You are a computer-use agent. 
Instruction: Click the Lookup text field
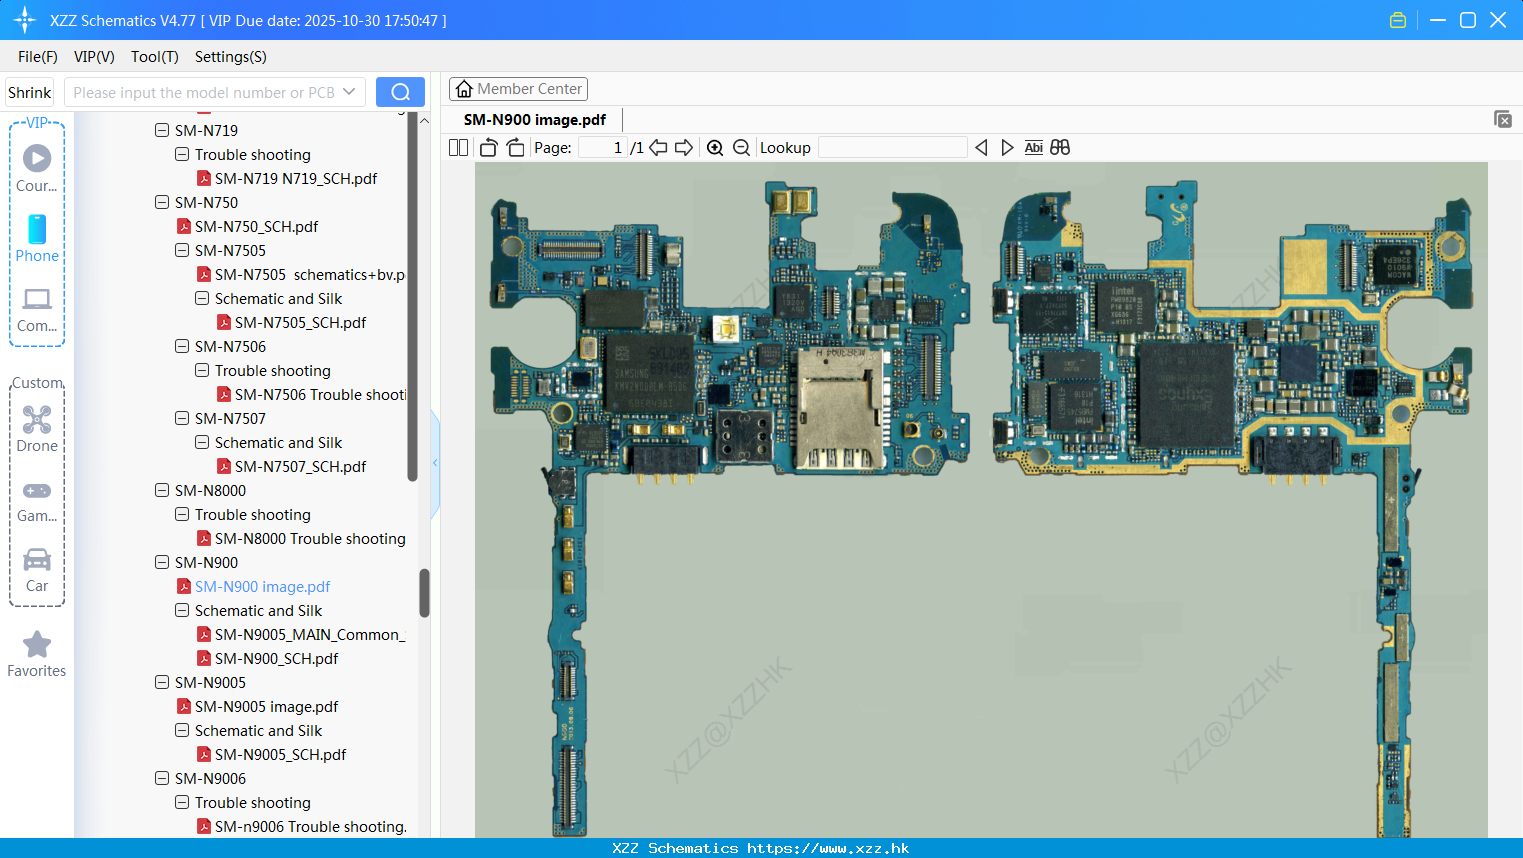[892, 147]
